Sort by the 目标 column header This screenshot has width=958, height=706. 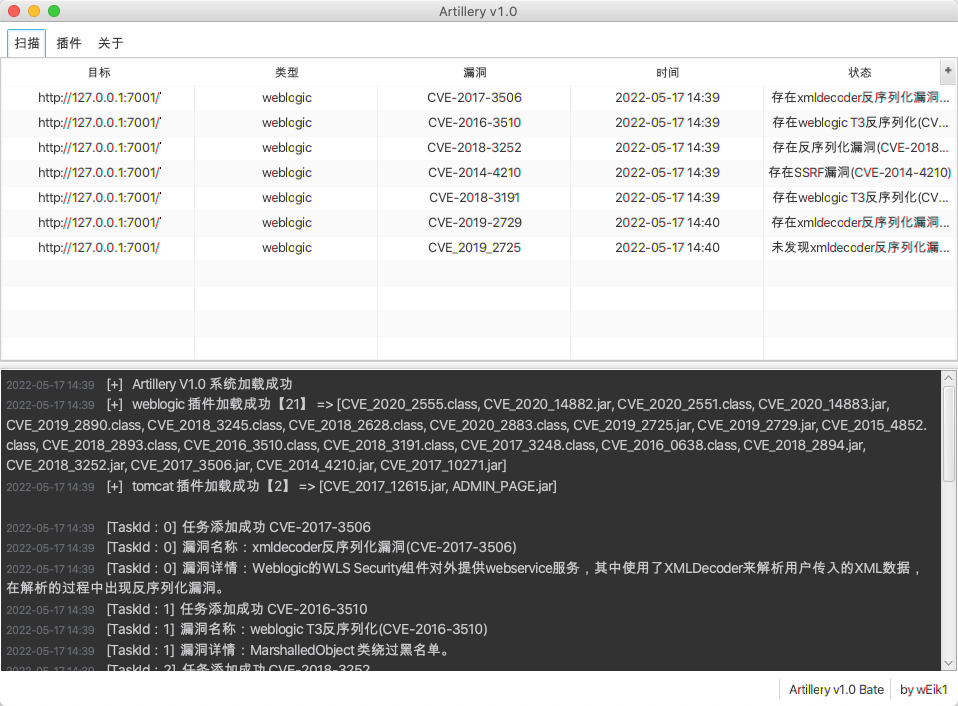(x=99, y=73)
